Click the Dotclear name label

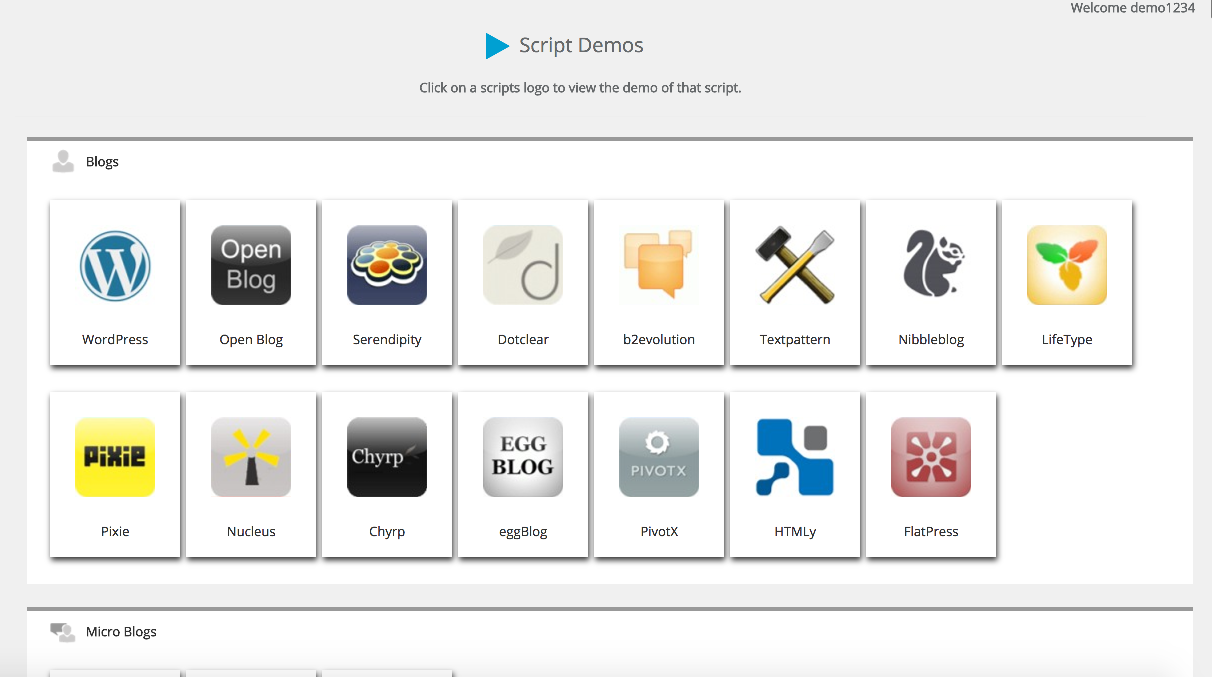tap(523, 340)
